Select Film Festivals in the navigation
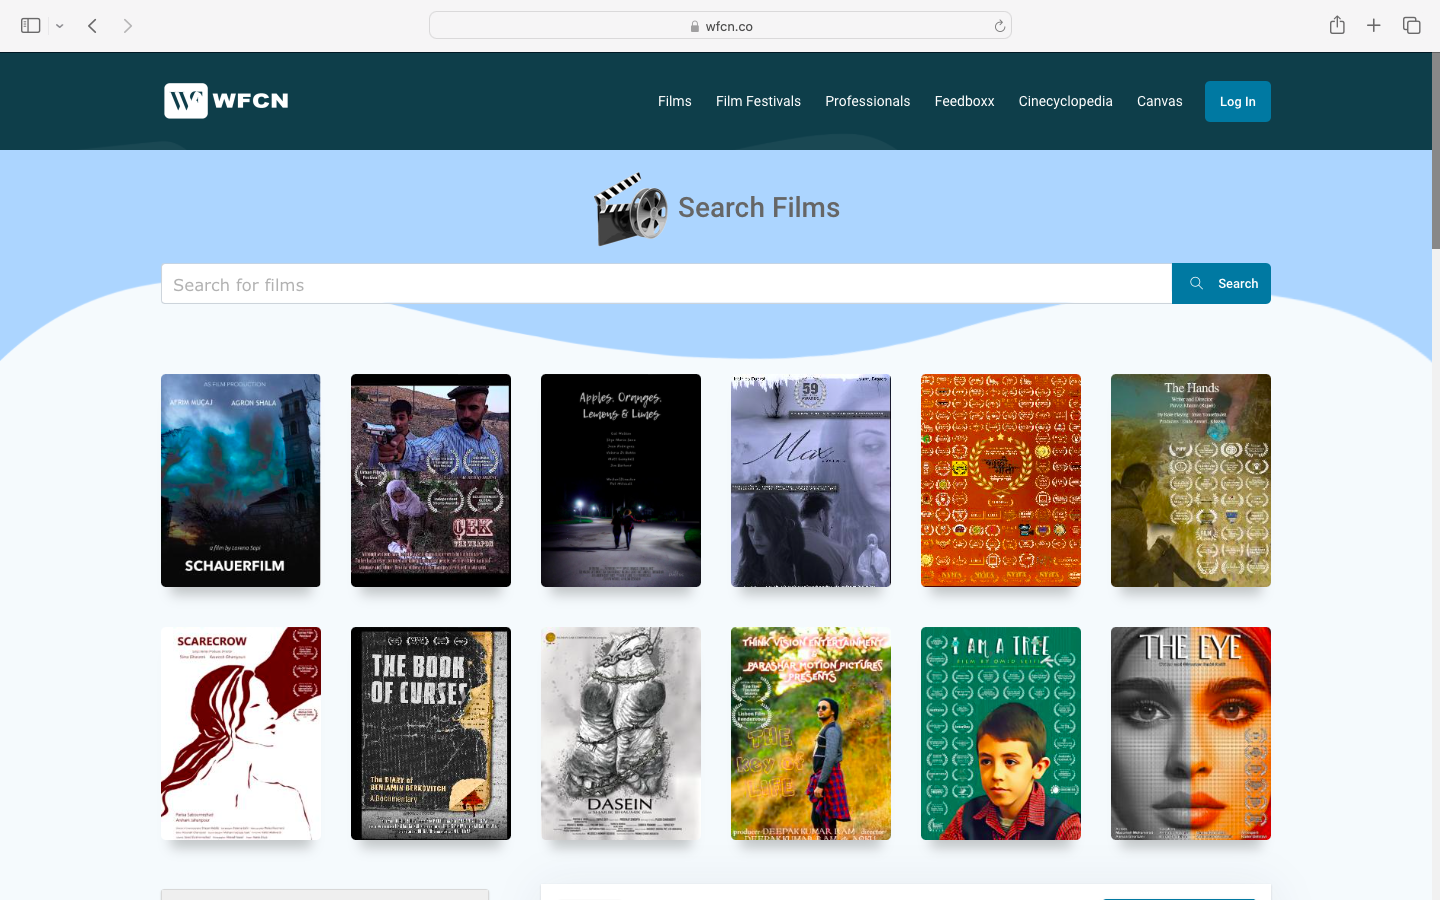 (758, 101)
